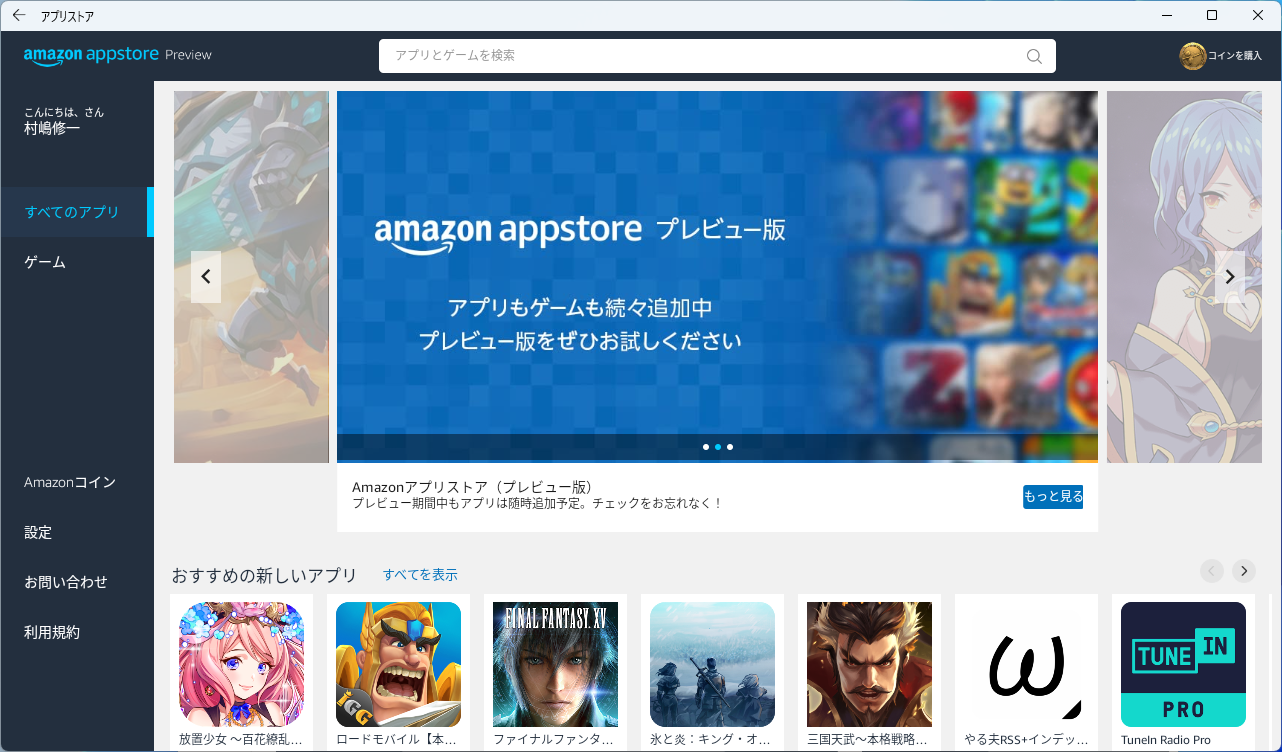1282x752 pixels.
Task: Focus the アプリとゲームを検索 search field
Action: (x=717, y=56)
